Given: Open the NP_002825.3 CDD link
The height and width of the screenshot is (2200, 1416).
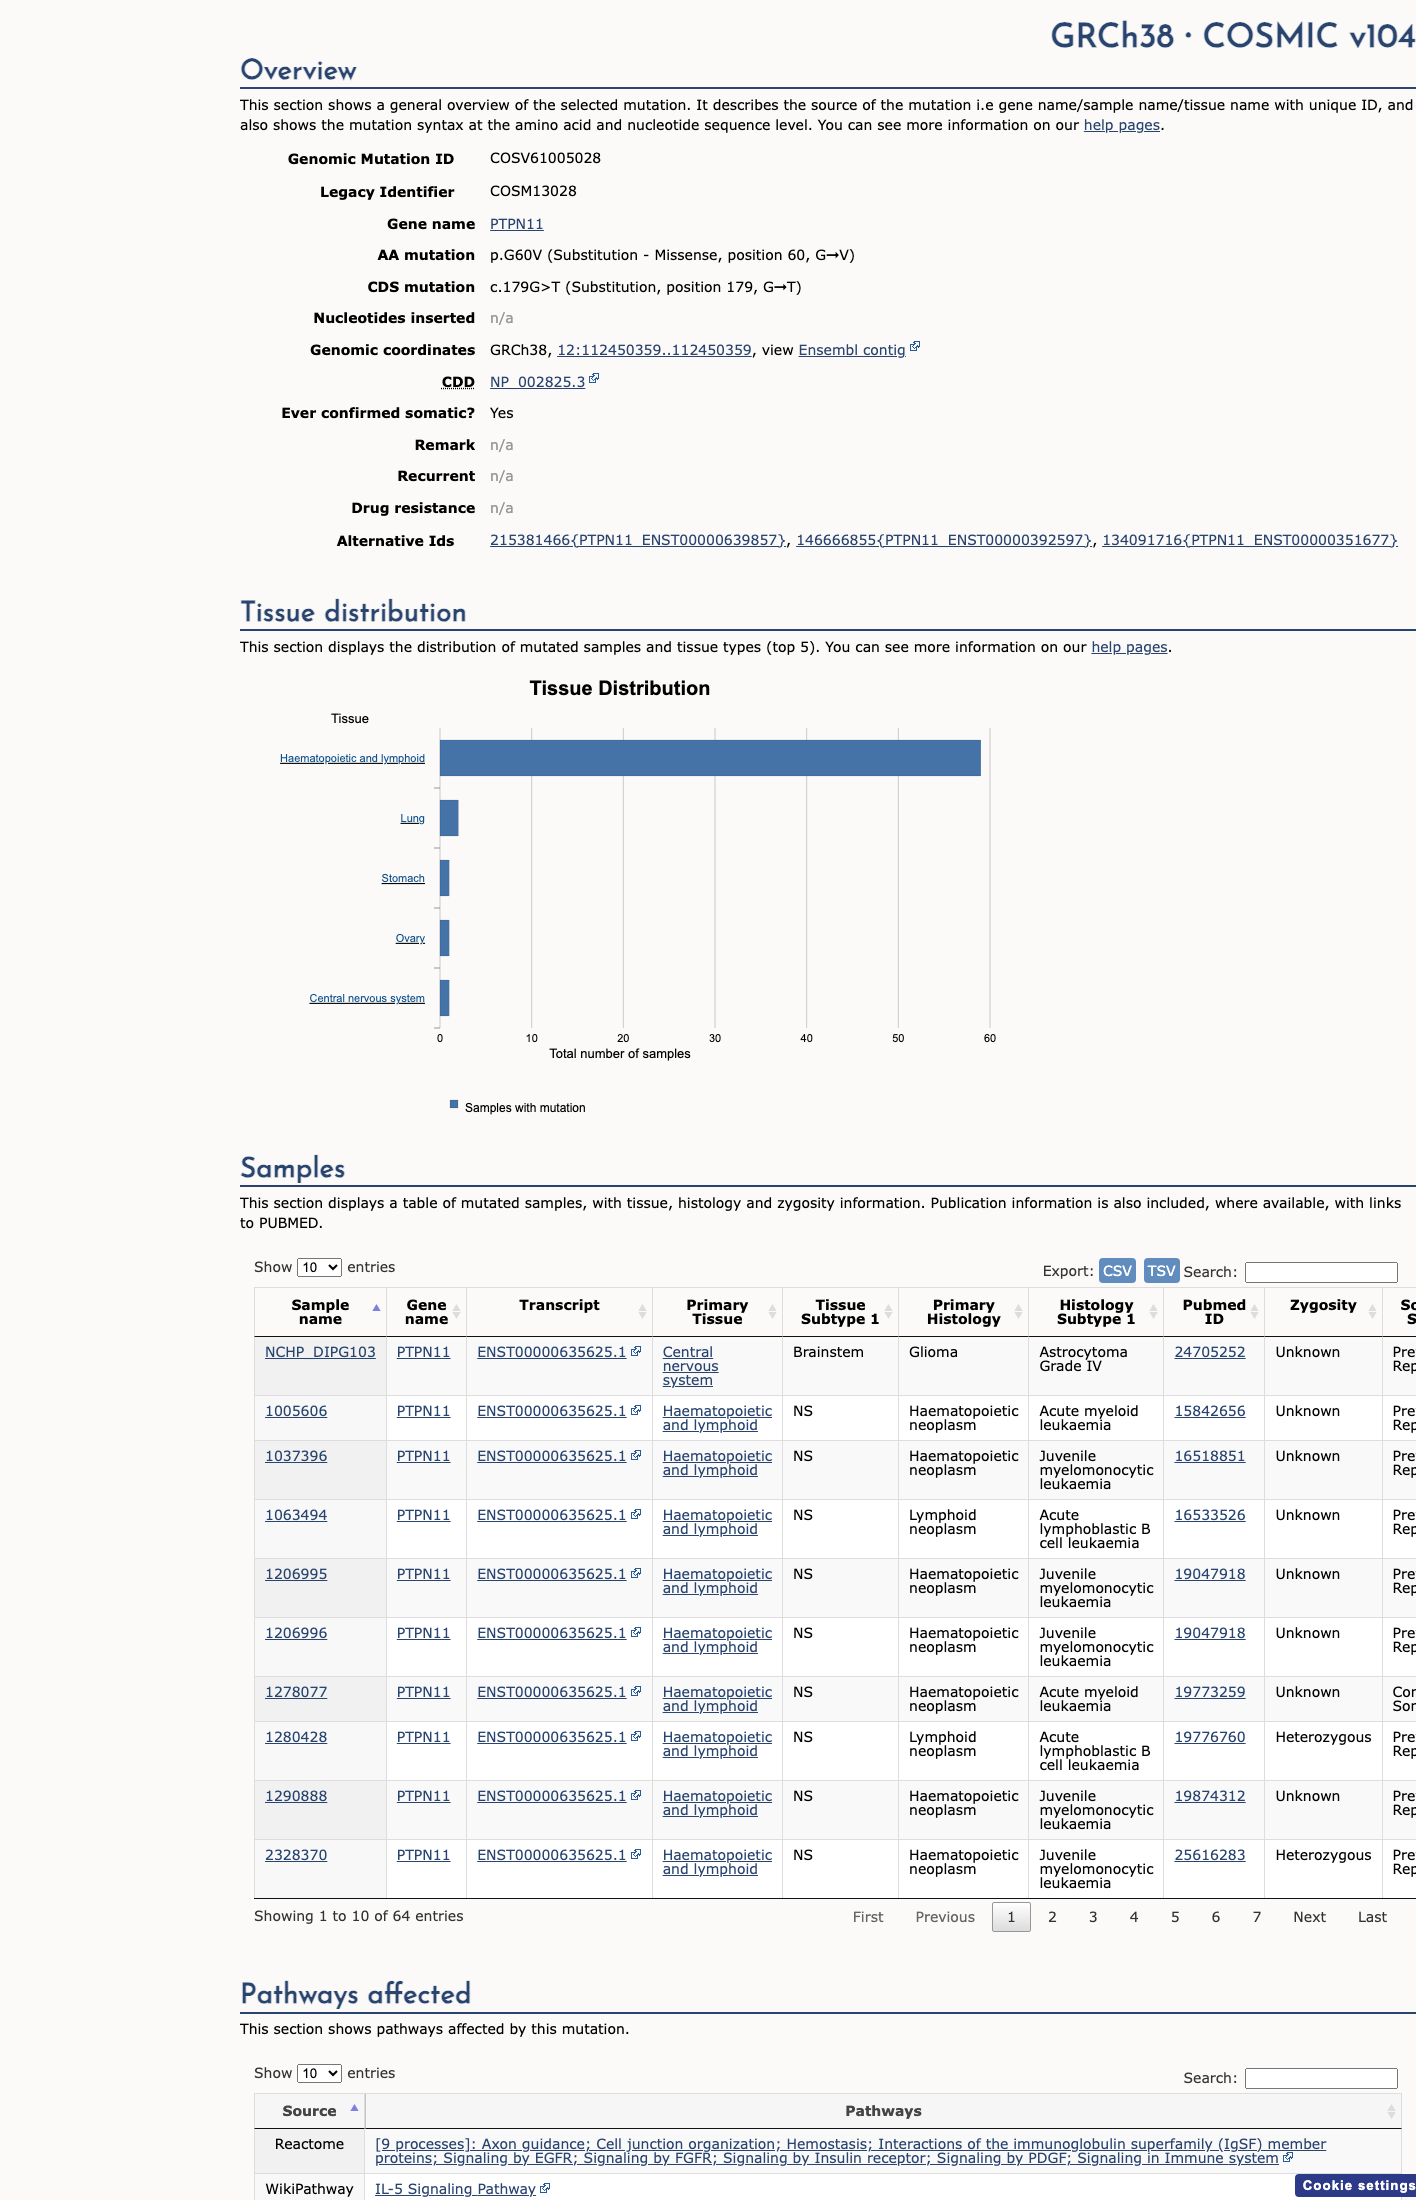Looking at the screenshot, I should pyautogui.click(x=537, y=382).
